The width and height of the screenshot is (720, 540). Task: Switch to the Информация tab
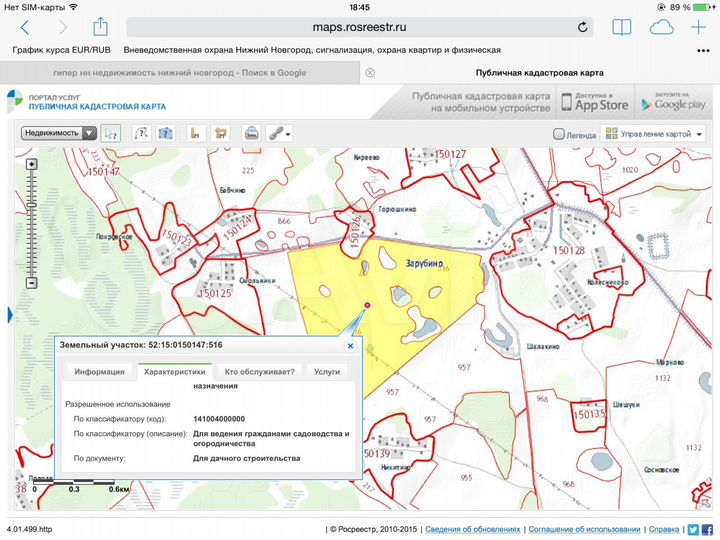coord(98,372)
